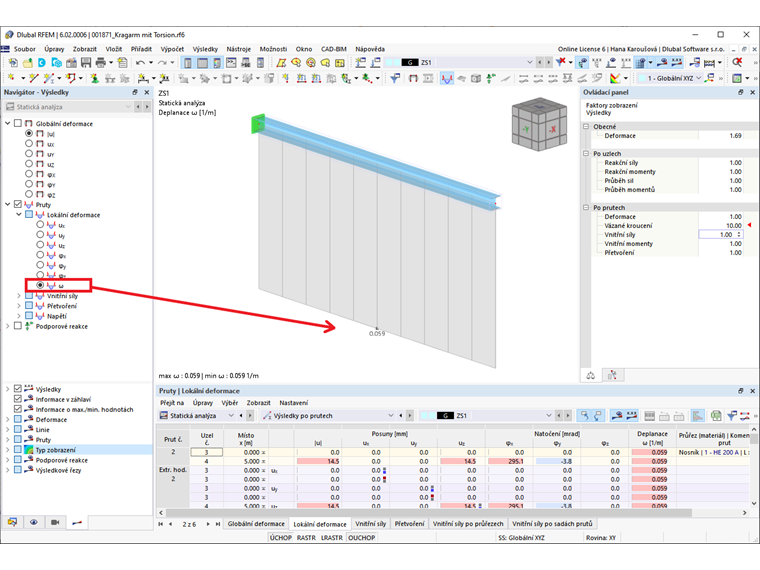
Task: Click the camera views icon at the navigator bottom
Action: pyautogui.click(x=55, y=522)
